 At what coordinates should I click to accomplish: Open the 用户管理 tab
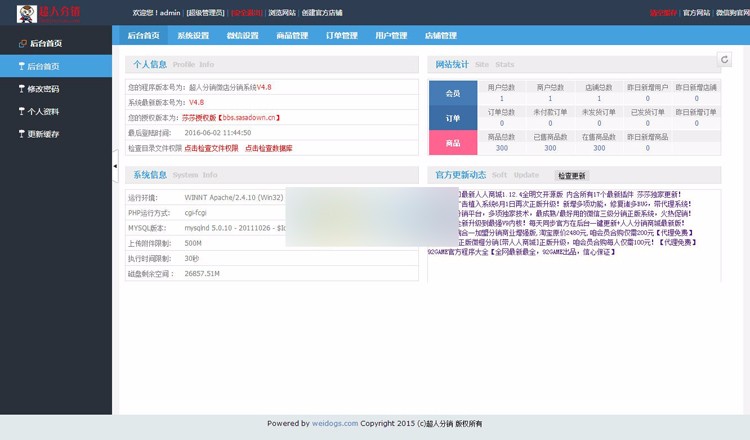click(391, 35)
